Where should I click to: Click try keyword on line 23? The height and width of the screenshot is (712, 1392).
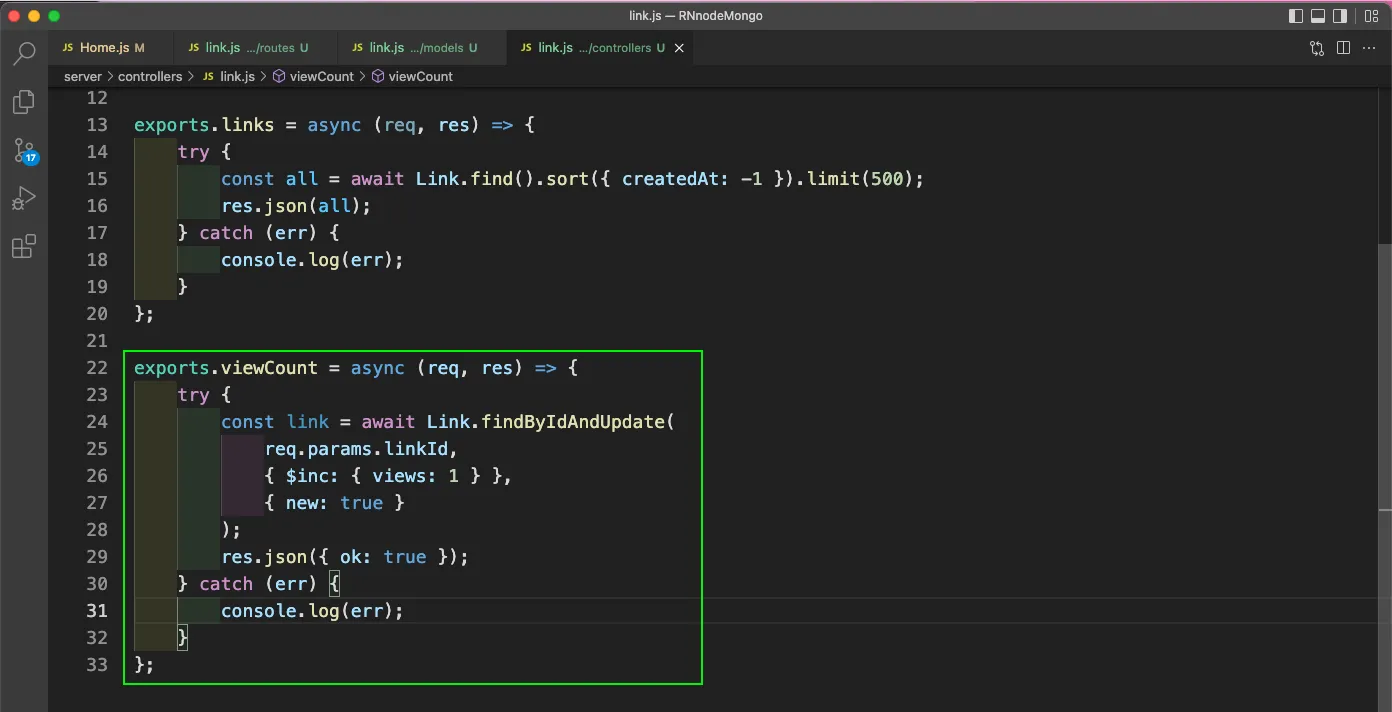[x=193, y=395]
